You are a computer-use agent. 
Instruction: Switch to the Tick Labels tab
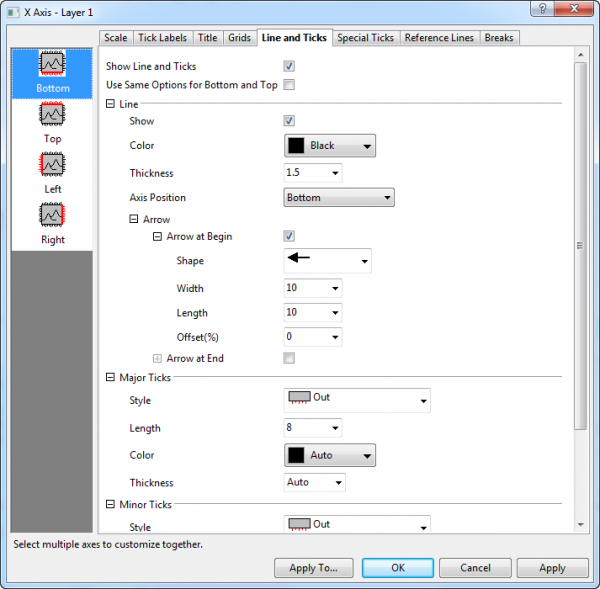click(161, 38)
